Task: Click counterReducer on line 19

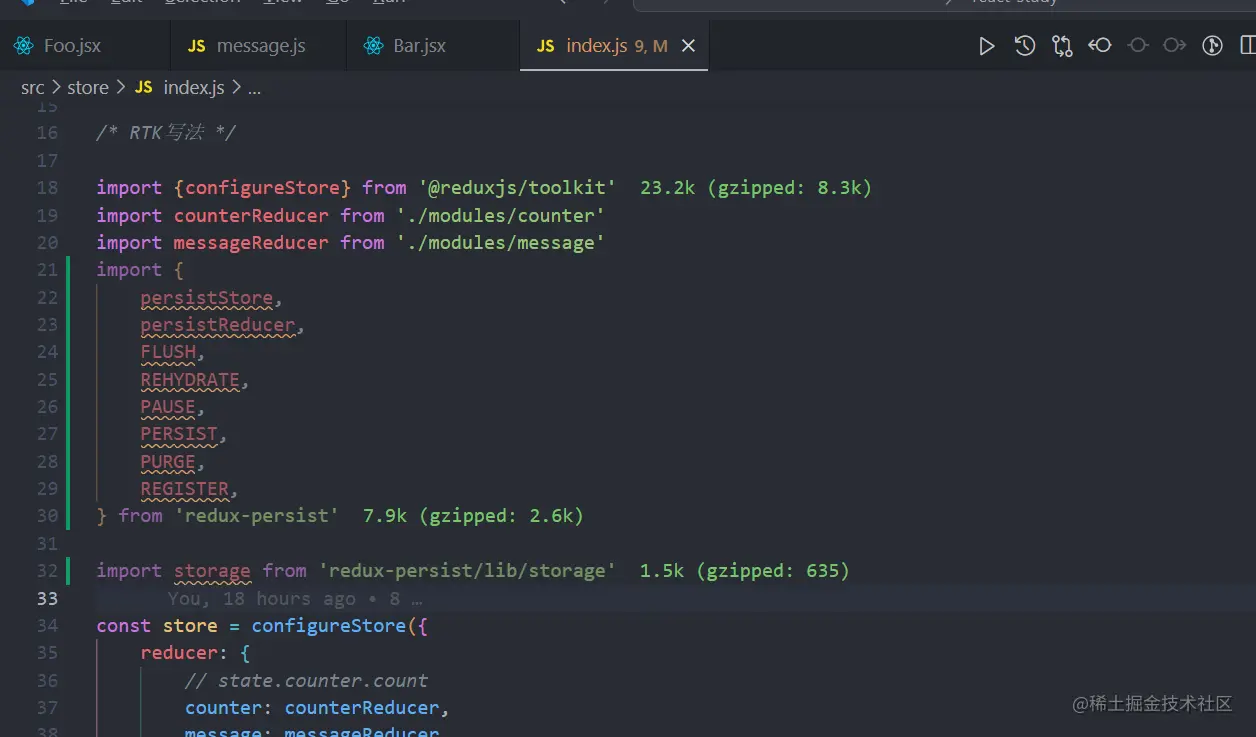Action: click(251, 216)
